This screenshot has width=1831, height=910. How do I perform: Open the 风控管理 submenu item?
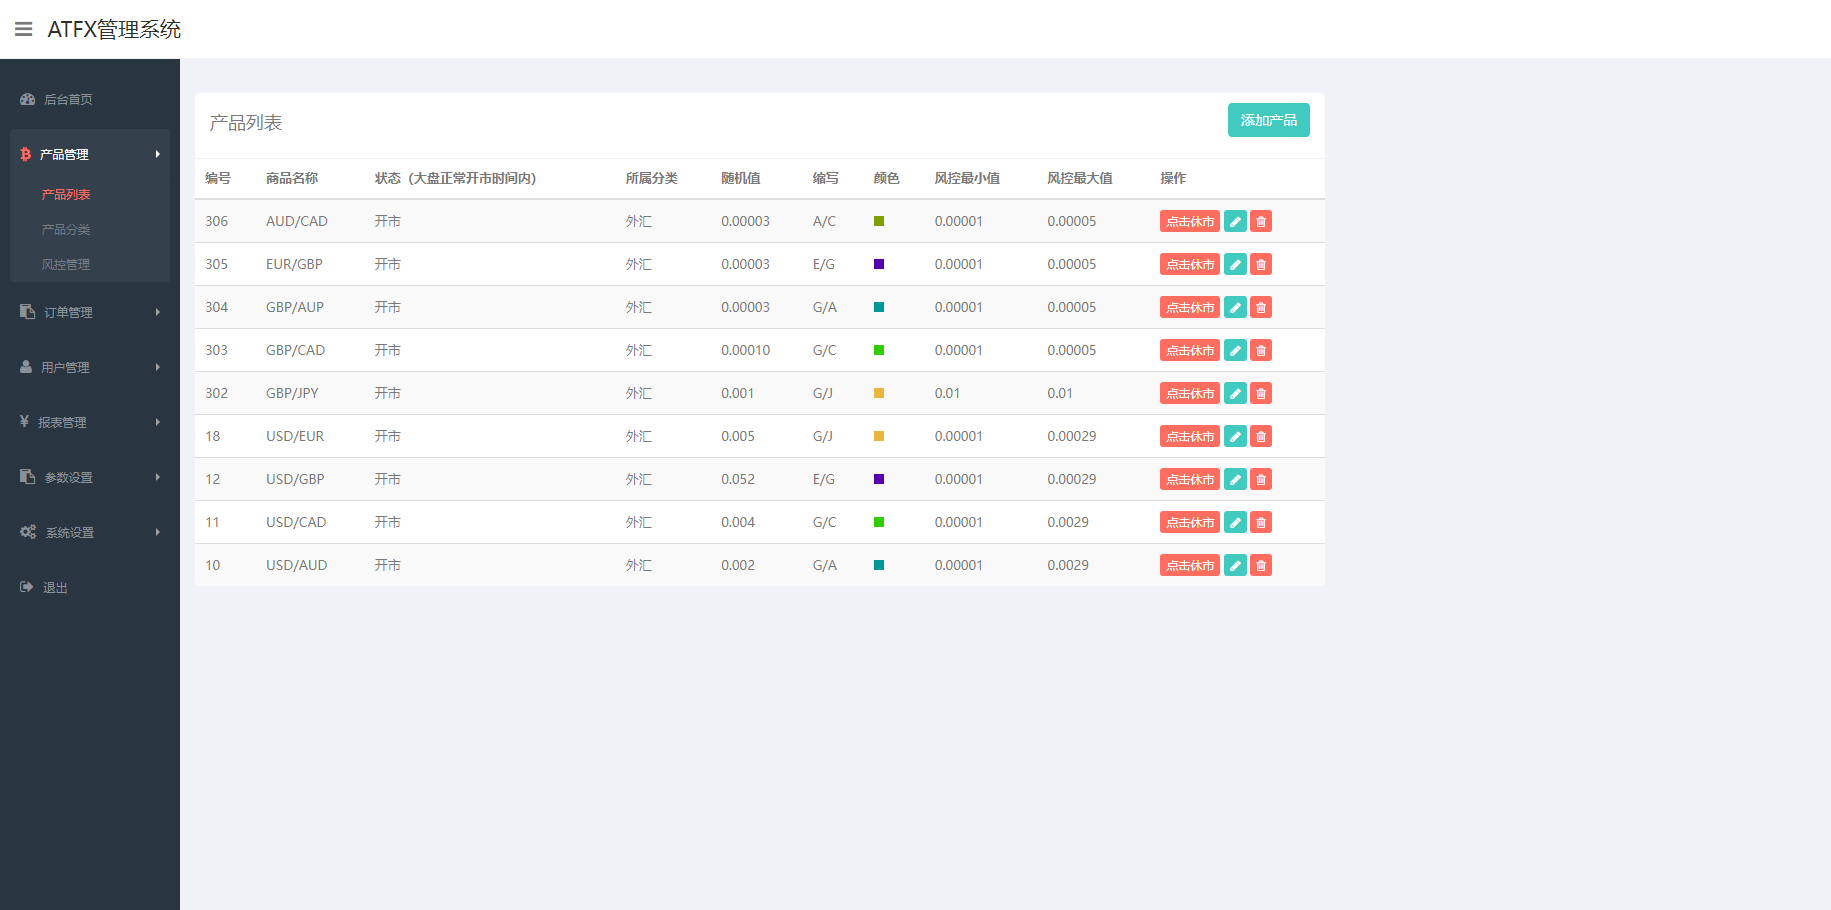point(66,264)
